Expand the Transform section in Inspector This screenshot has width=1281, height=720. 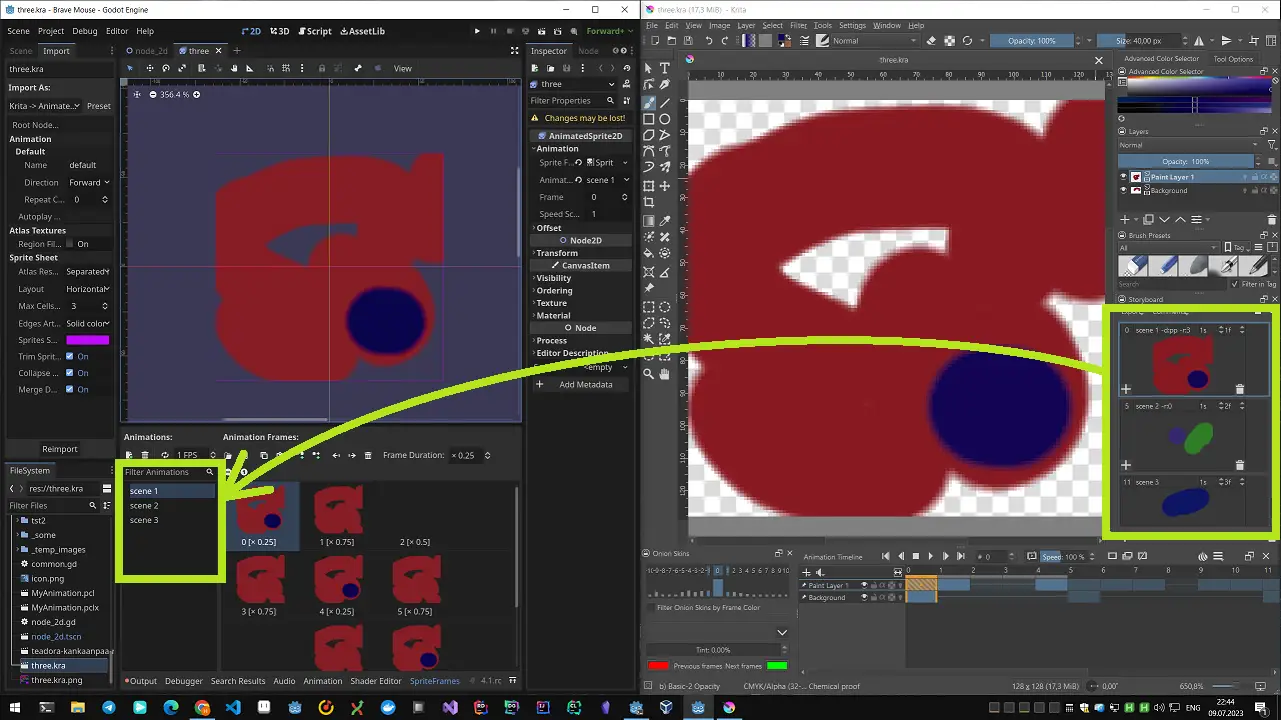pos(556,253)
